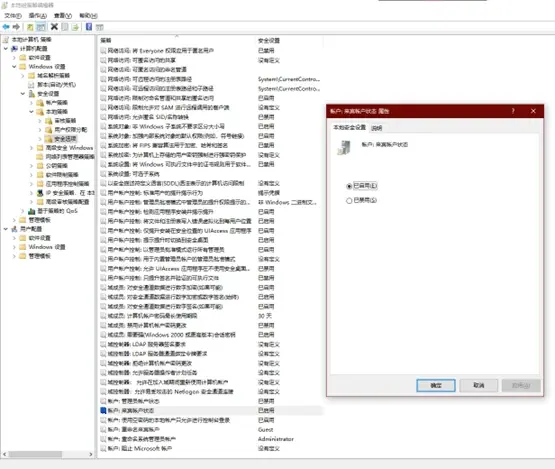Collapse the 计算机配置 tree node
Viewport: 555px width, 469px height.
6,48
